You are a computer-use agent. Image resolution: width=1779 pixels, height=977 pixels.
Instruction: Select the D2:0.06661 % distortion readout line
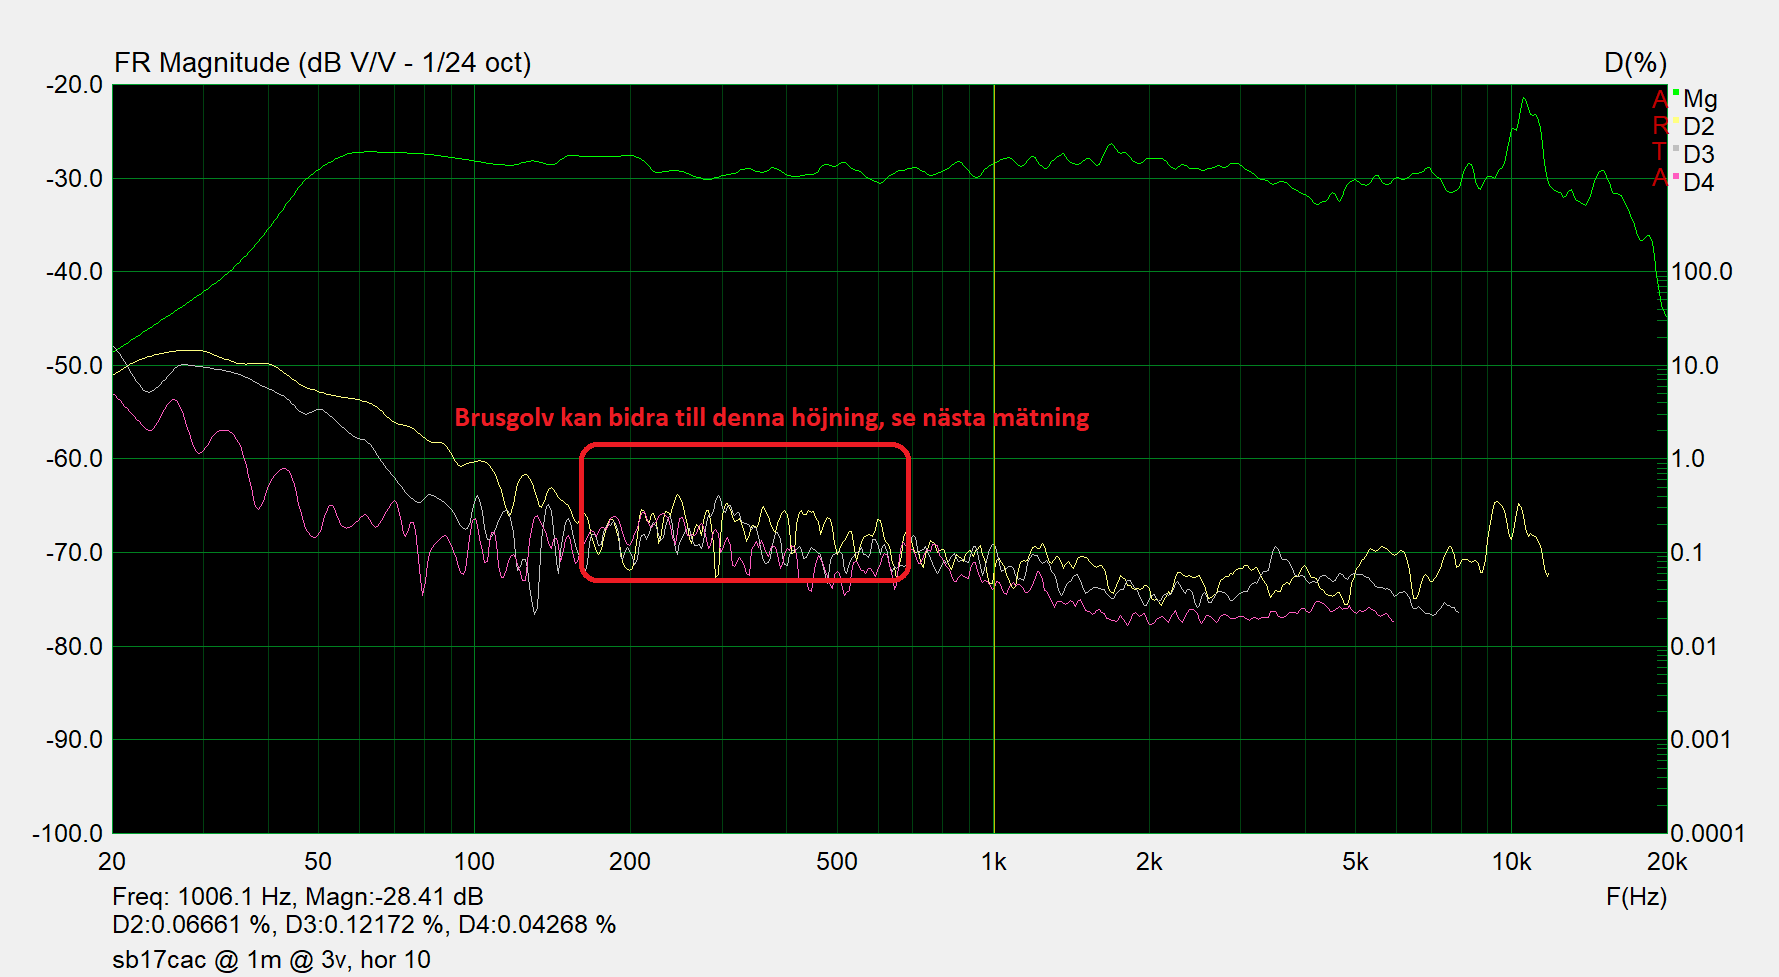(x=364, y=925)
